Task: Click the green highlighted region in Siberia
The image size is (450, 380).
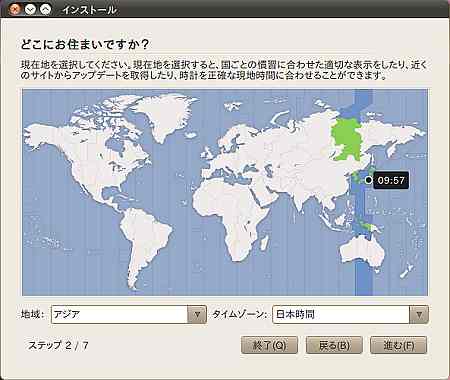Action: tap(348, 139)
